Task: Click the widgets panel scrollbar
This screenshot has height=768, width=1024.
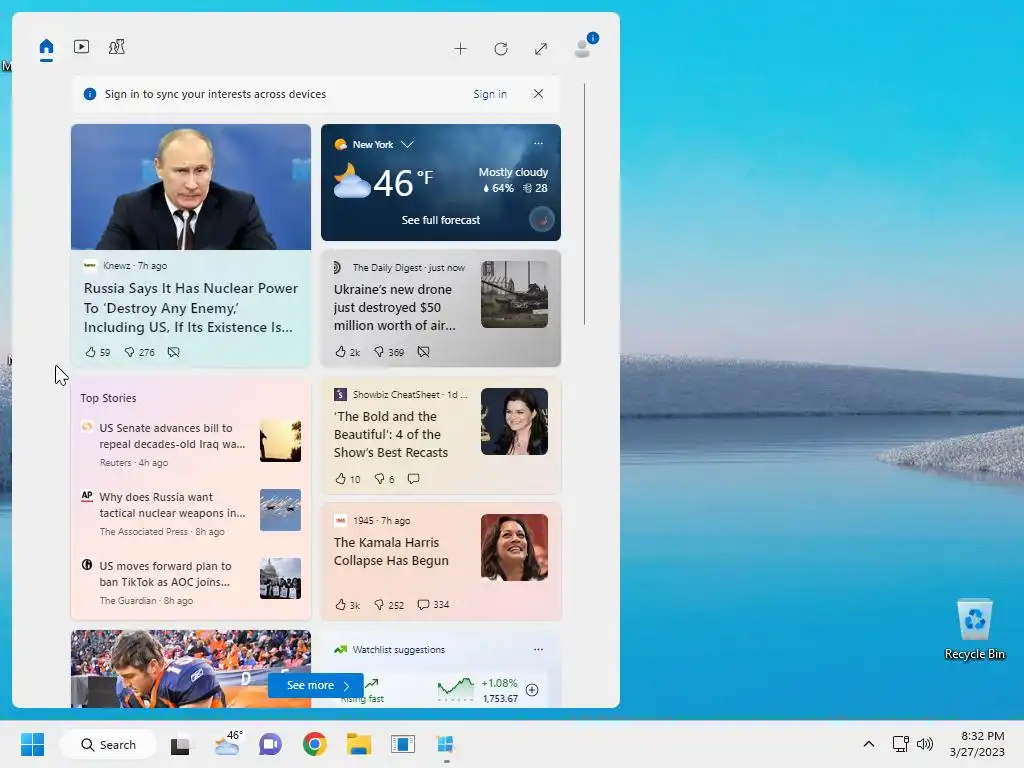Action: pos(584,204)
